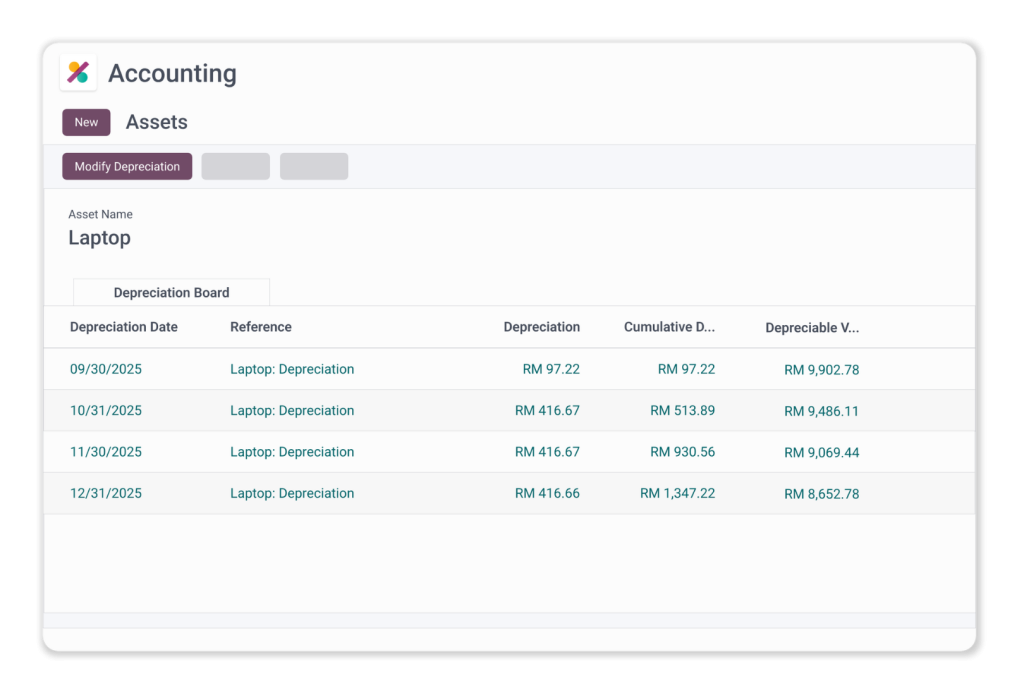The image size is (1024, 683).
Task: Click the RM 1,347.22 cumulative depreciation value
Action: (x=678, y=493)
